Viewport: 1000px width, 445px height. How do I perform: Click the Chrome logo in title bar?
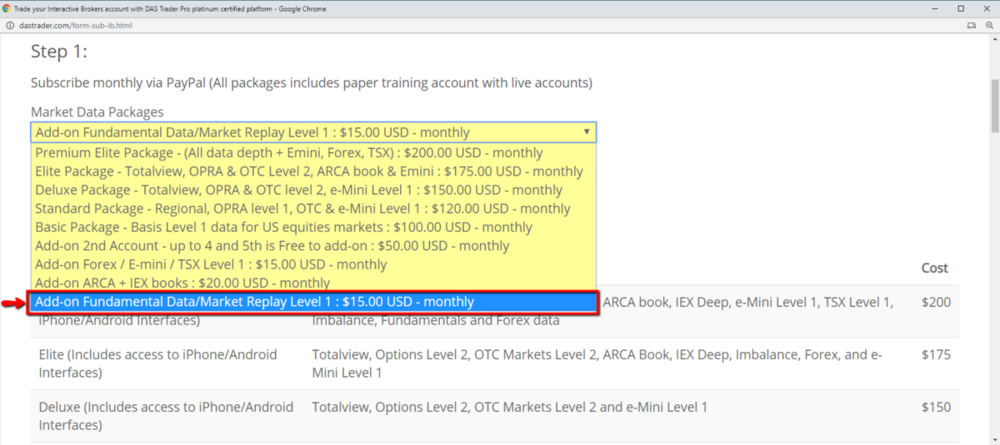(7, 8)
